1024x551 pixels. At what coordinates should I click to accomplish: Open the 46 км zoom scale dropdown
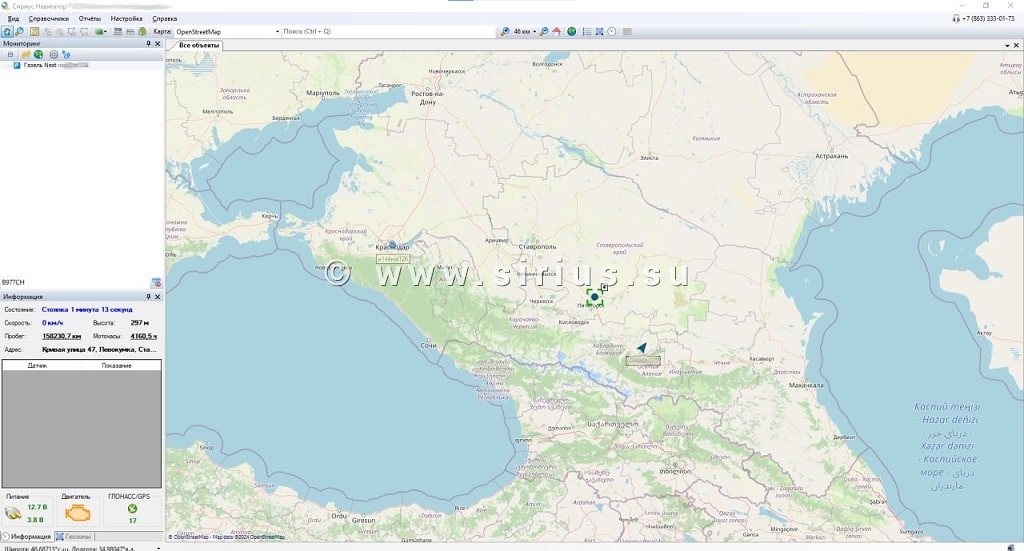click(535, 32)
